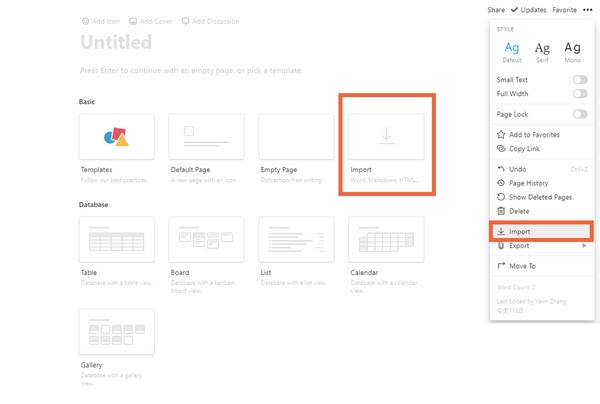The height and width of the screenshot is (404, 600).
Task: Click the 'Delete' label in menu
Action: (x=519, y=211)
